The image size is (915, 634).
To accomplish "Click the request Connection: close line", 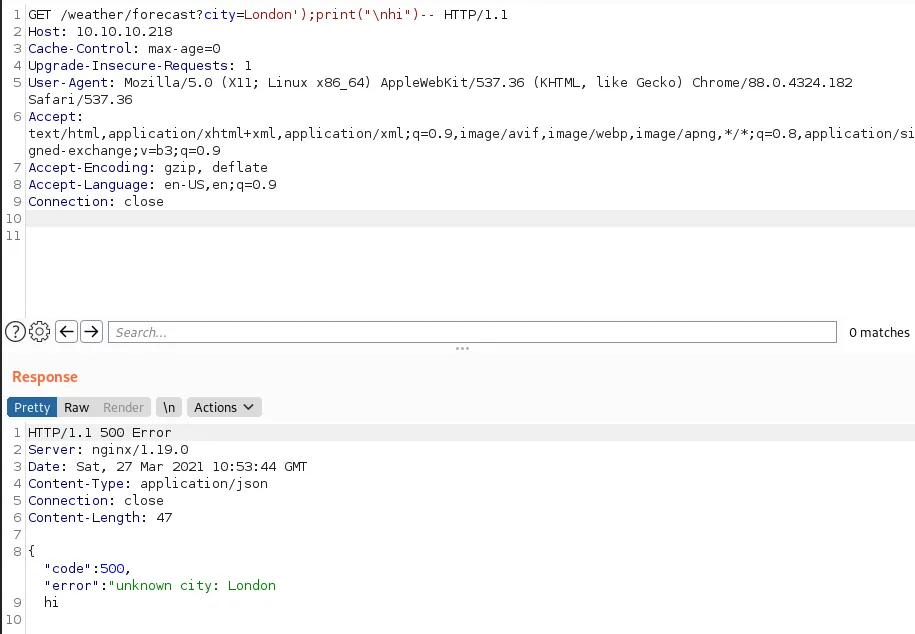I will pos(96,201).
